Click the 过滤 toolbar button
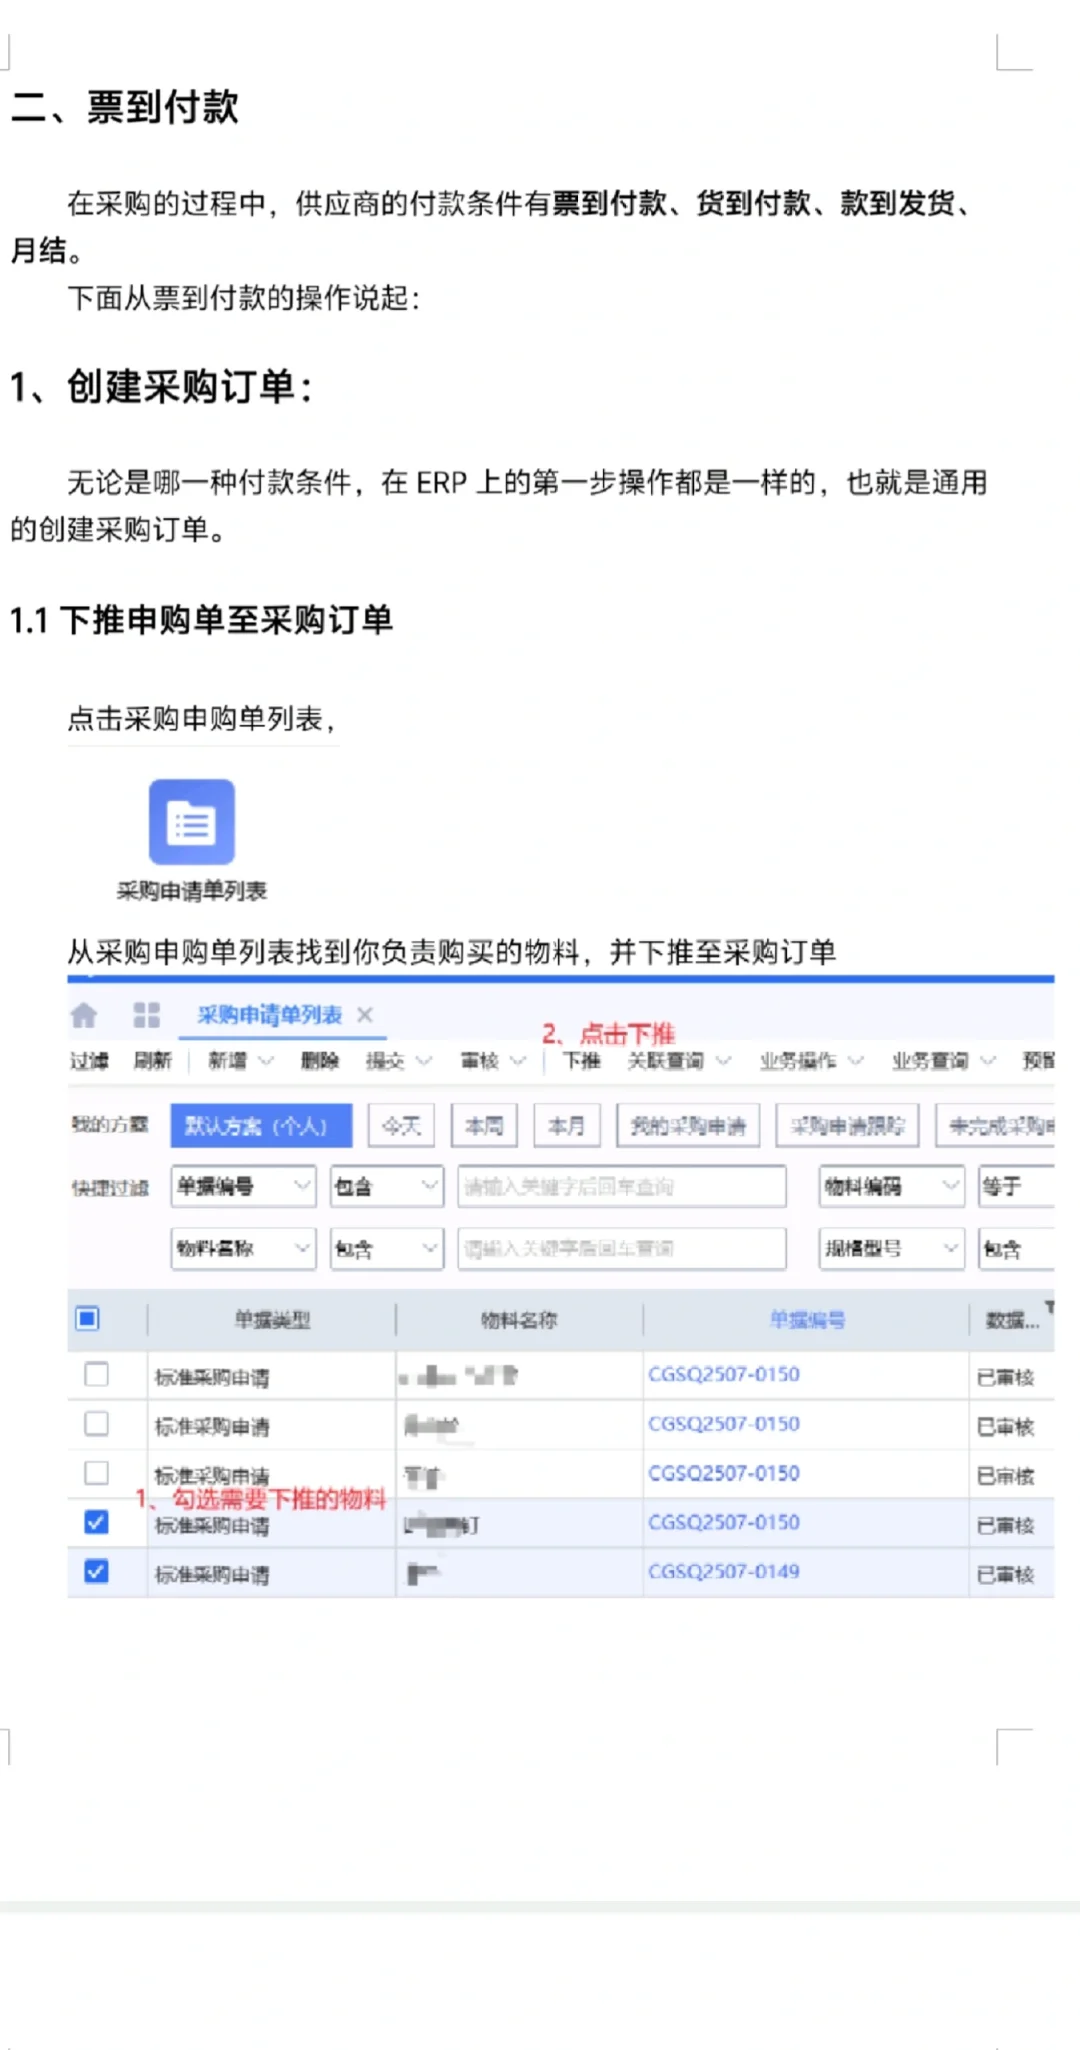The image size is (1080, 2050). click(x=89, y=1061)
